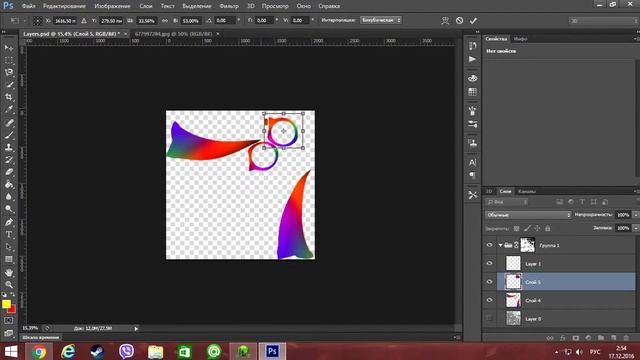Select the Слой 4 layer thumbnail
Image resolution: width=640 pixels, height=360 pixels.
coord(513,300)
